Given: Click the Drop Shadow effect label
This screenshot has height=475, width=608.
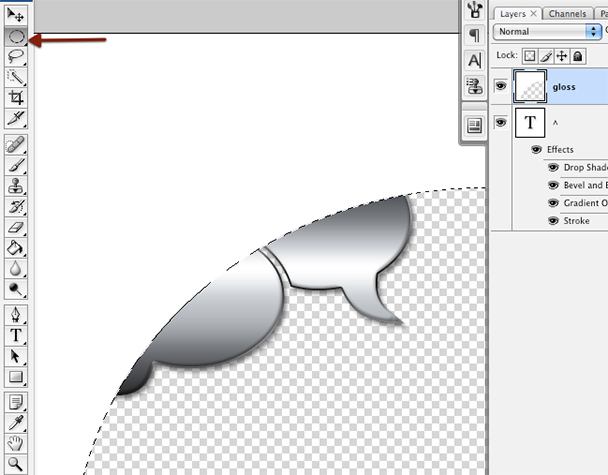Looking at the screenshot, I should tap(586, 167).
